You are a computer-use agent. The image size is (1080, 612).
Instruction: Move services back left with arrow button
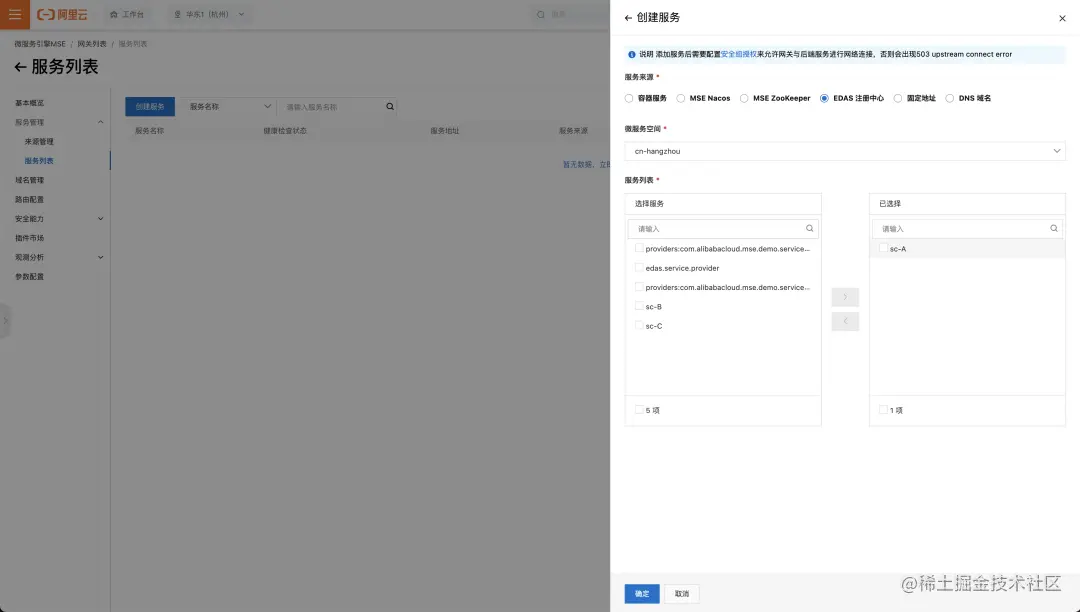click(x=845, y=321)
